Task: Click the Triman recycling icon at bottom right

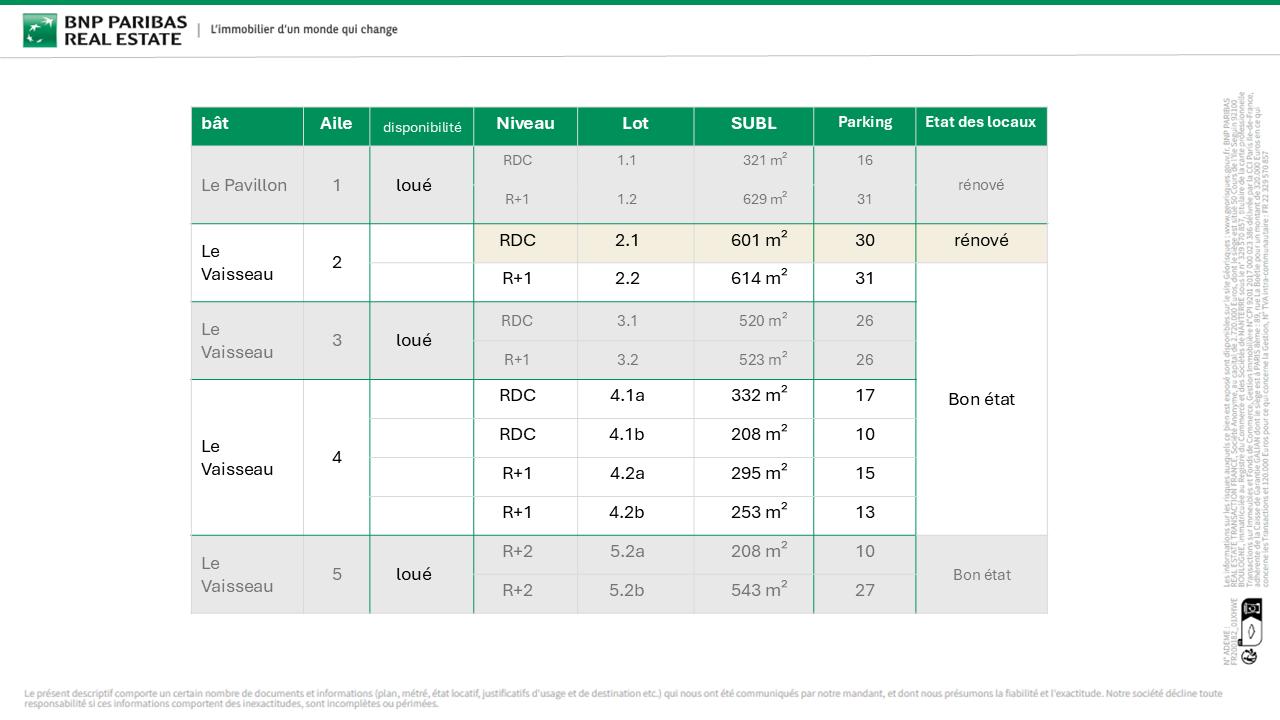Action: [x=1250, y=655]
